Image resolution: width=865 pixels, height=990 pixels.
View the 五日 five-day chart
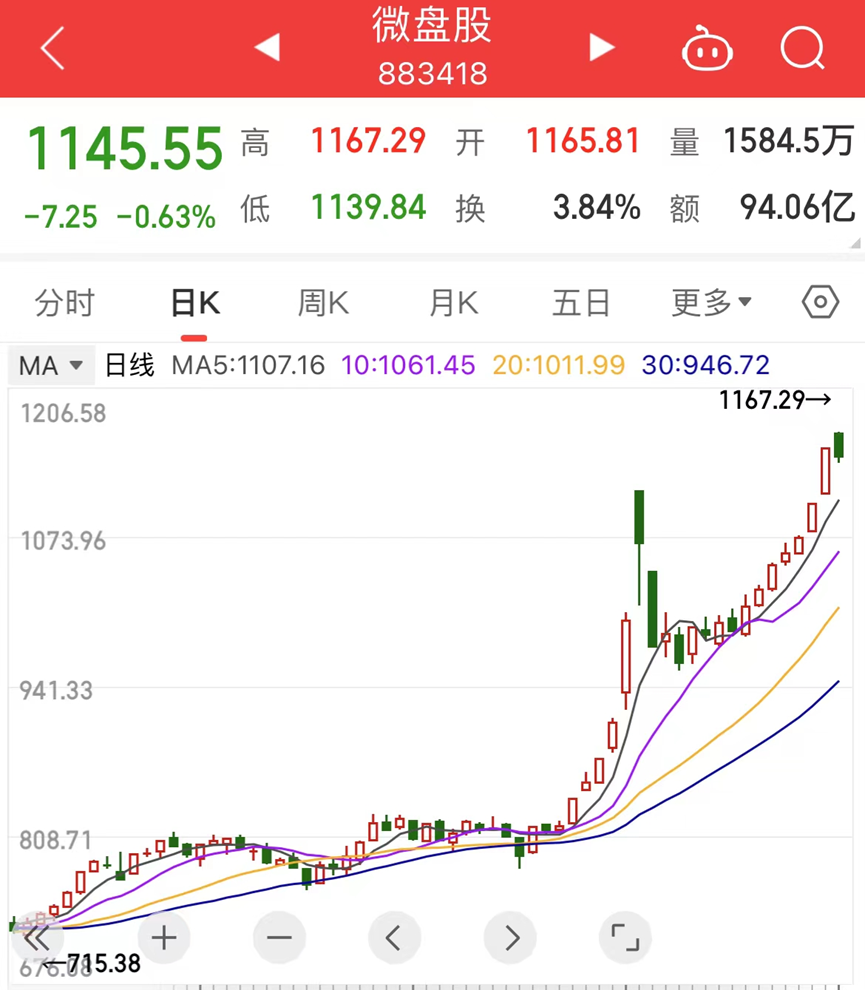[581, 303]
